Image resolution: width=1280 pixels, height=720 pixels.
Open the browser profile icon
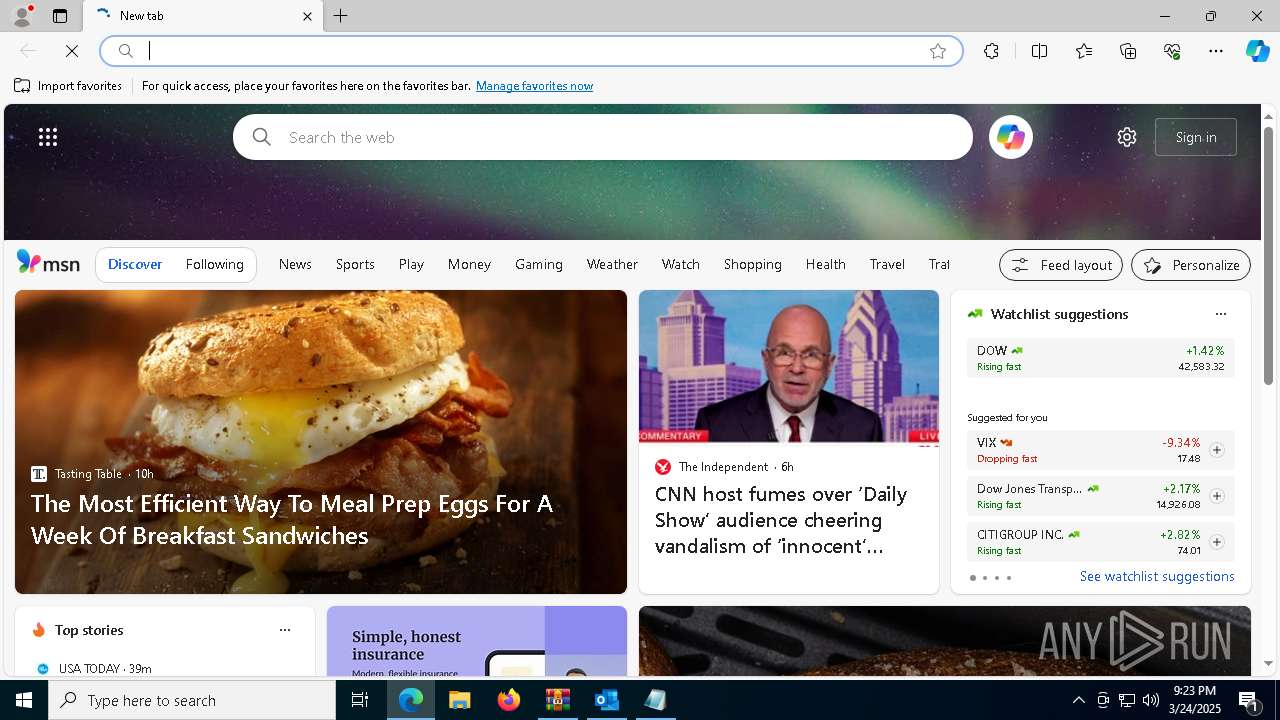click(21, 16)
